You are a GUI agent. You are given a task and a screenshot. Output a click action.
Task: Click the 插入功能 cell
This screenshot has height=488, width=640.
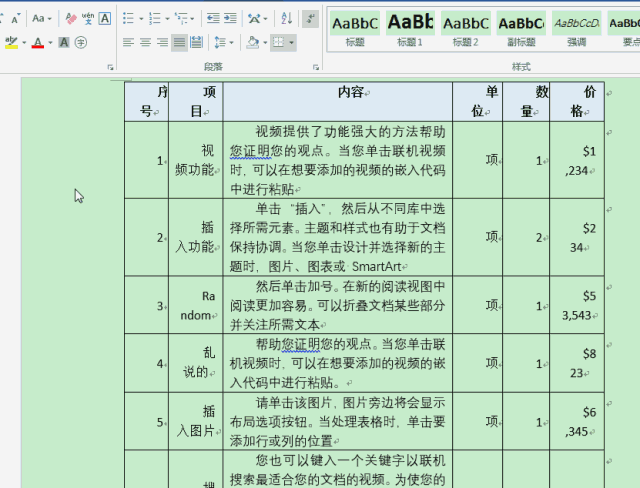point(196,237)
